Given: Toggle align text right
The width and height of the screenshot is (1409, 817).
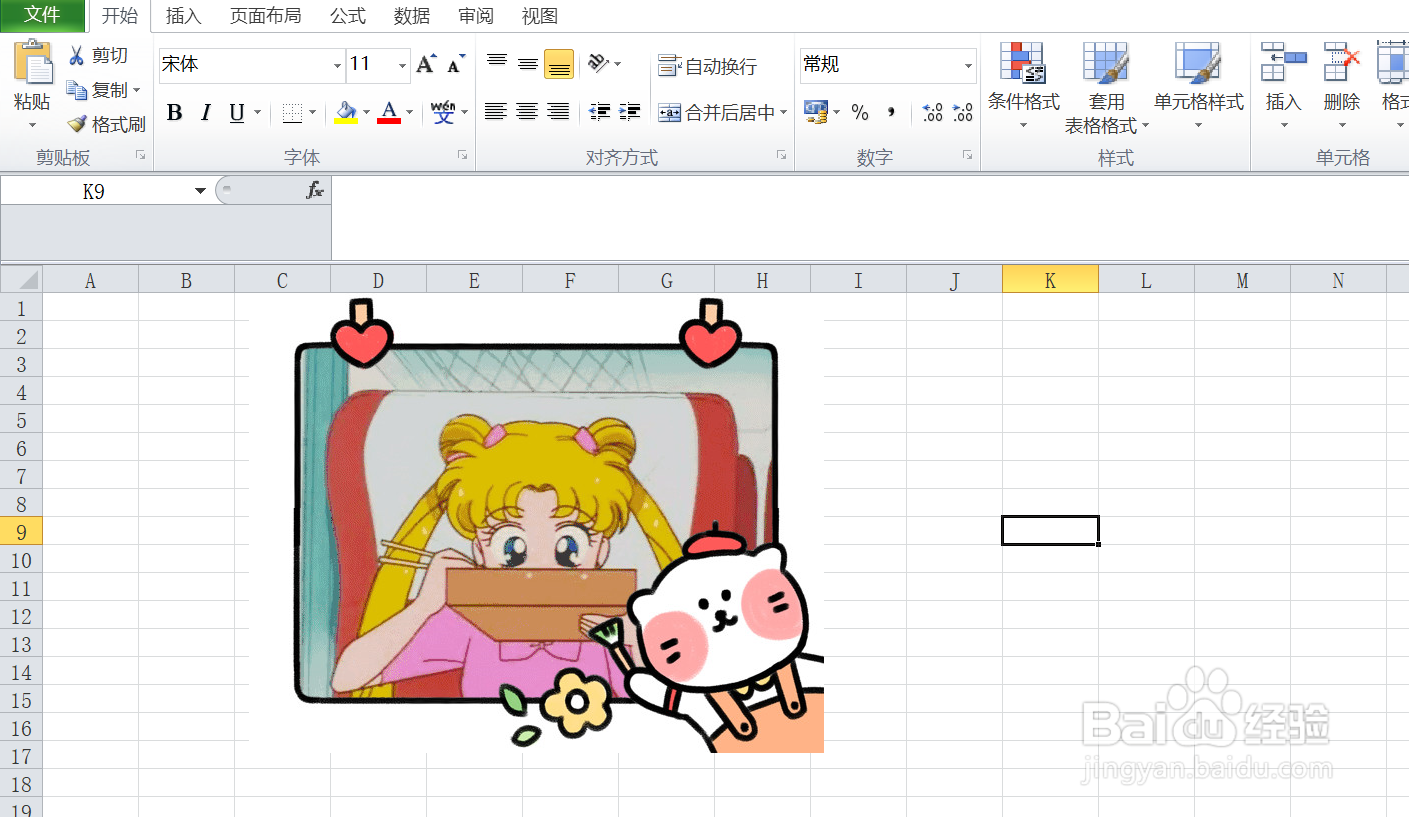Looking at the screenshot, I should coord(558,112).
